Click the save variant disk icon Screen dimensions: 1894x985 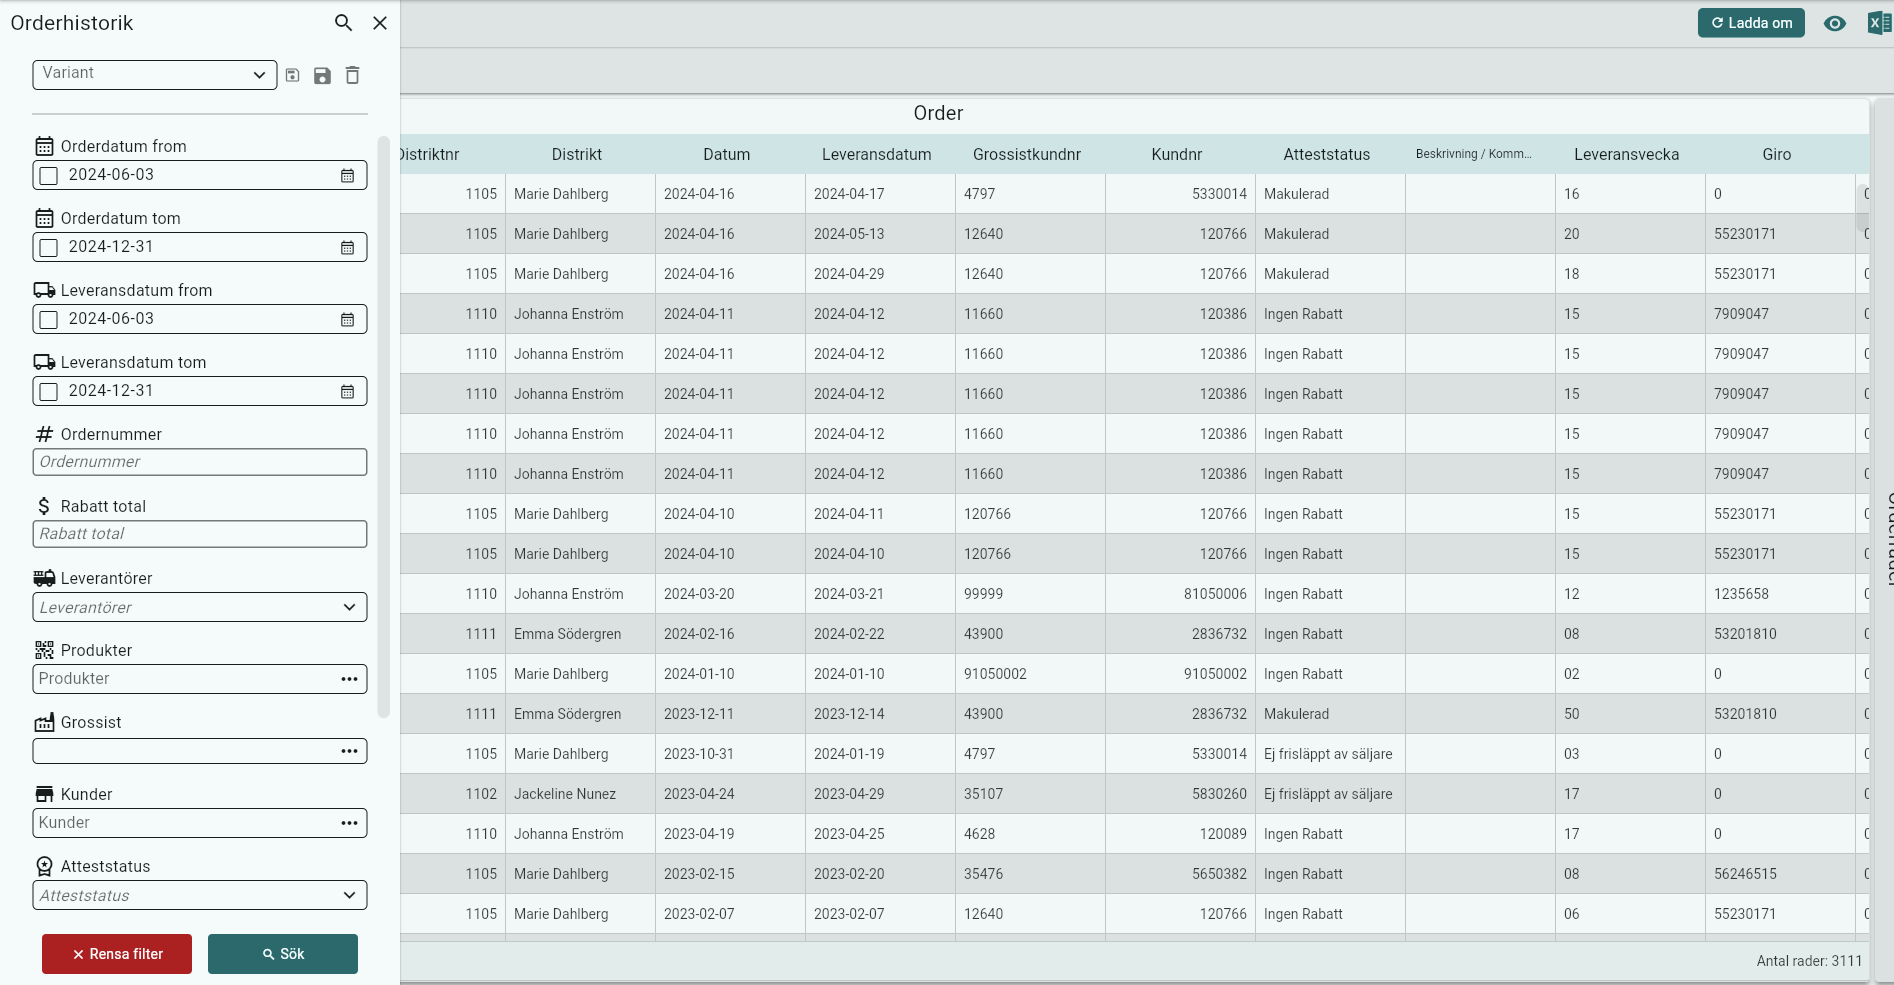[x=322, y=75]
